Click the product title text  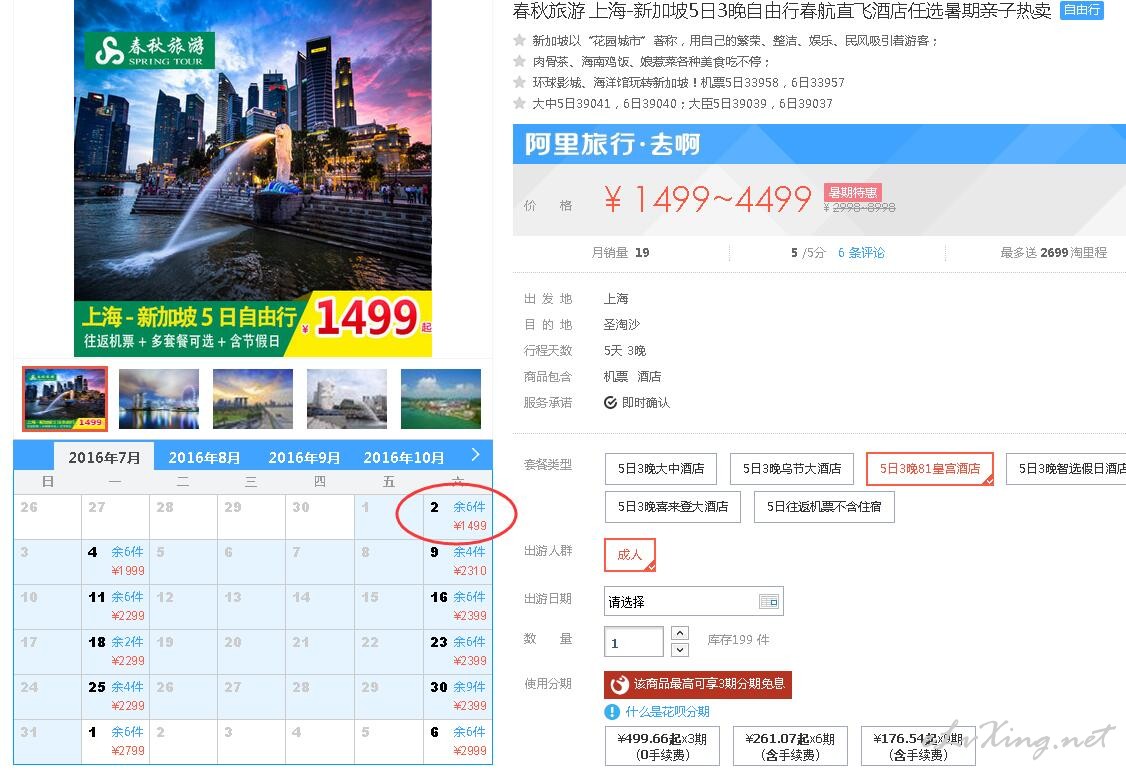pos(781,11)
